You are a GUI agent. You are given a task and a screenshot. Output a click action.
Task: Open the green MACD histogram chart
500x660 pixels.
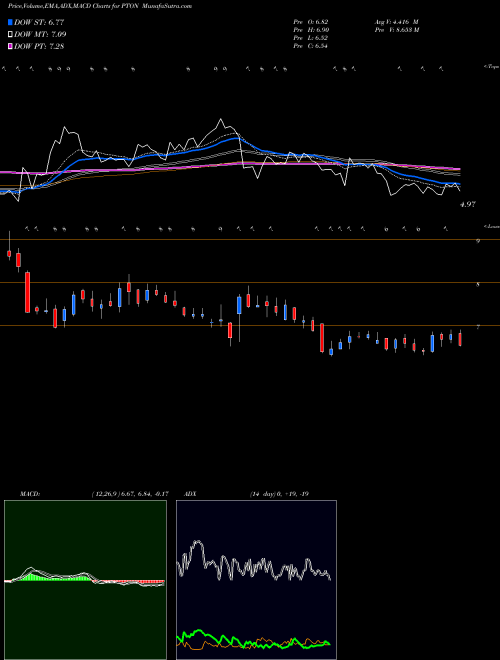pos(85,580)
